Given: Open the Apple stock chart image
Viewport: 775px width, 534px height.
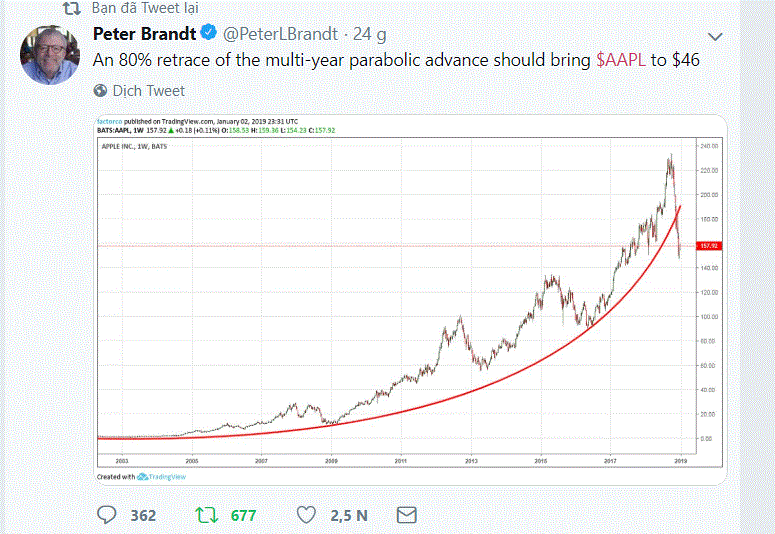Looking at the screenshot, I should (x=400, y=300).
